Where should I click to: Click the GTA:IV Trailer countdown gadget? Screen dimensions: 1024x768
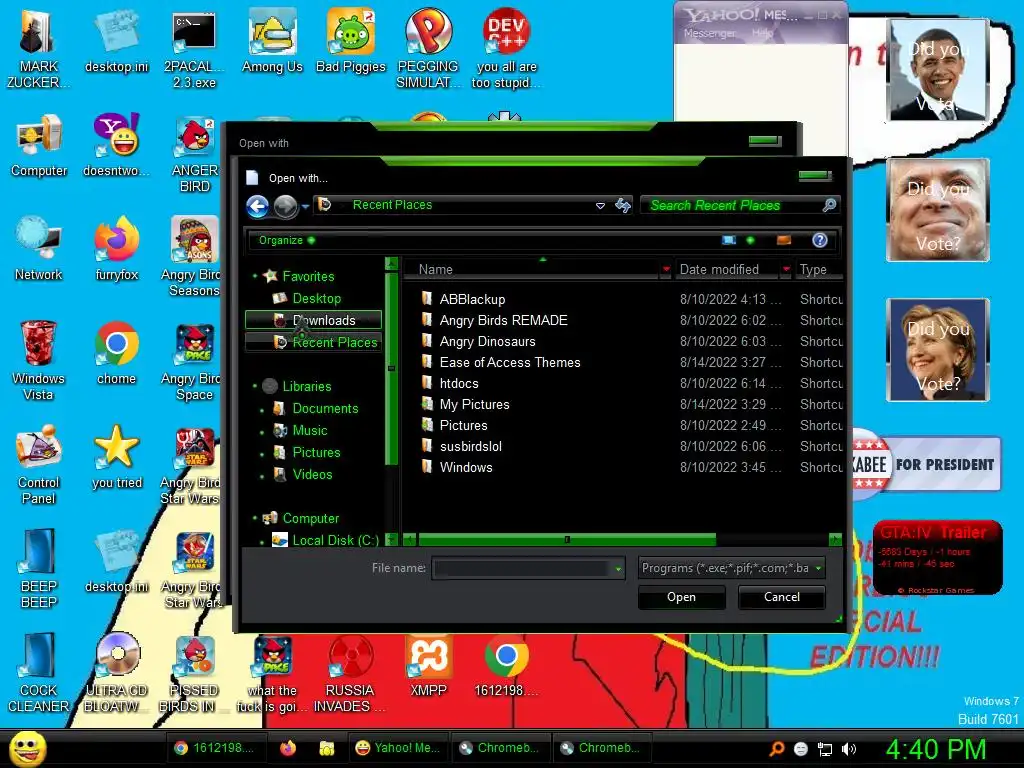pyautogui.click(x=937, y=557)
